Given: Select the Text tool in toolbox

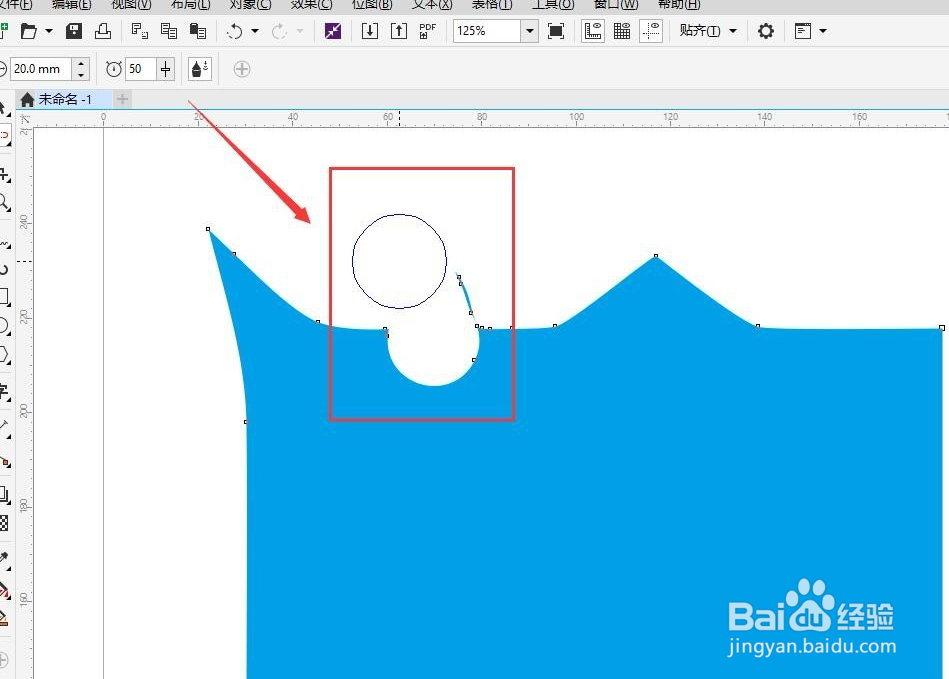Looking at the screenshot, I should pos(4,392).
